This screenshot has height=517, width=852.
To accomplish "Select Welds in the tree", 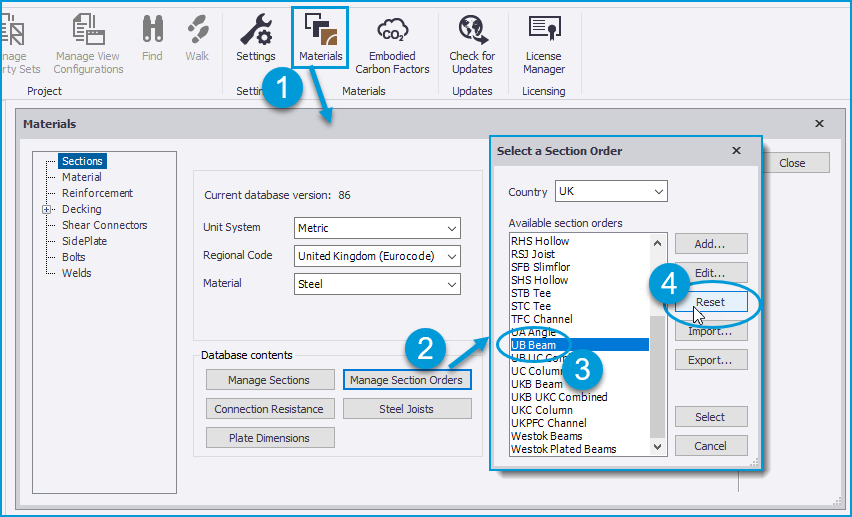I will (77, 273).
